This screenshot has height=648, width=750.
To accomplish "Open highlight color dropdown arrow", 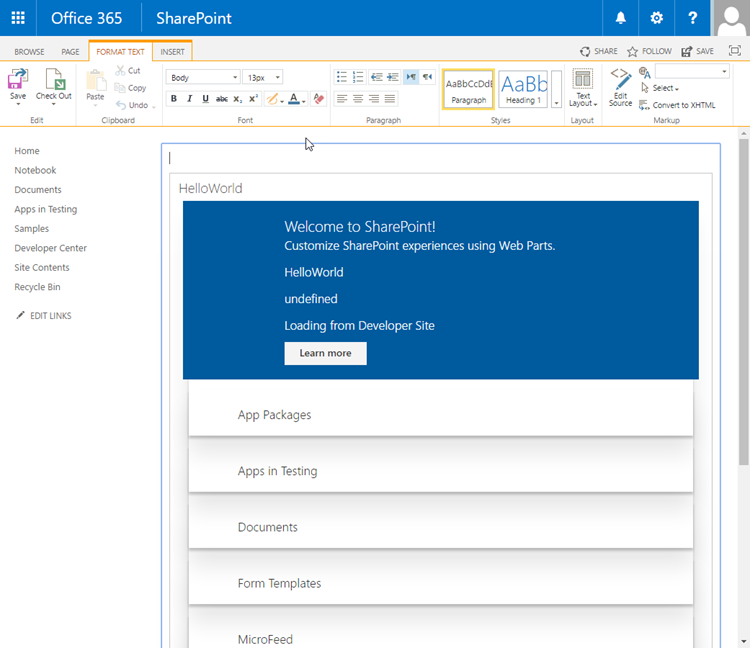I will [282, 100].
